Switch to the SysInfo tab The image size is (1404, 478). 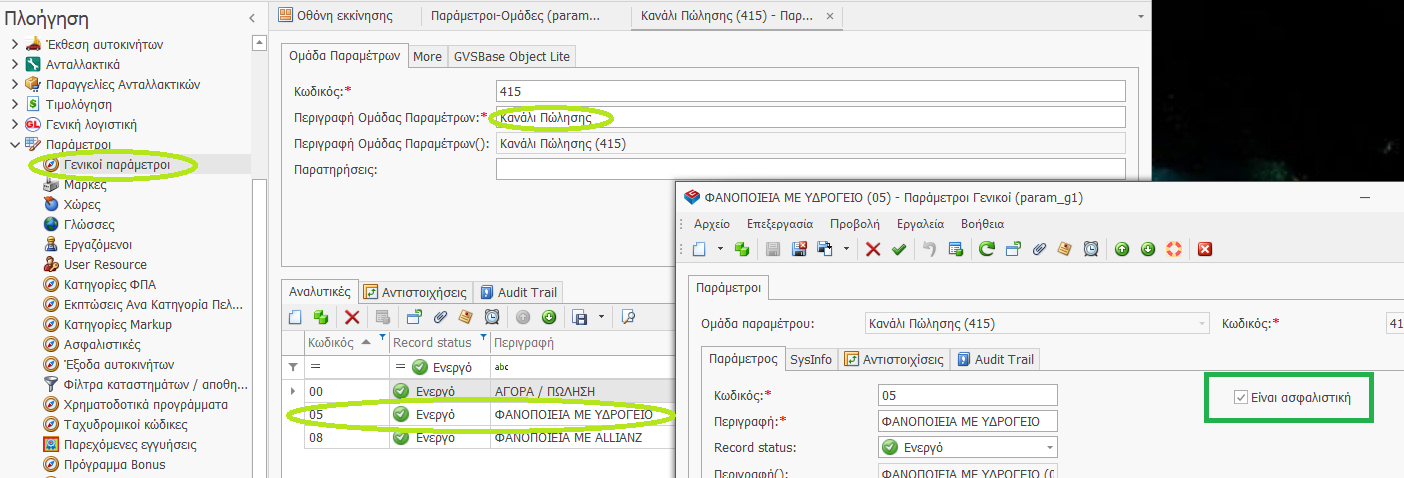810,358
